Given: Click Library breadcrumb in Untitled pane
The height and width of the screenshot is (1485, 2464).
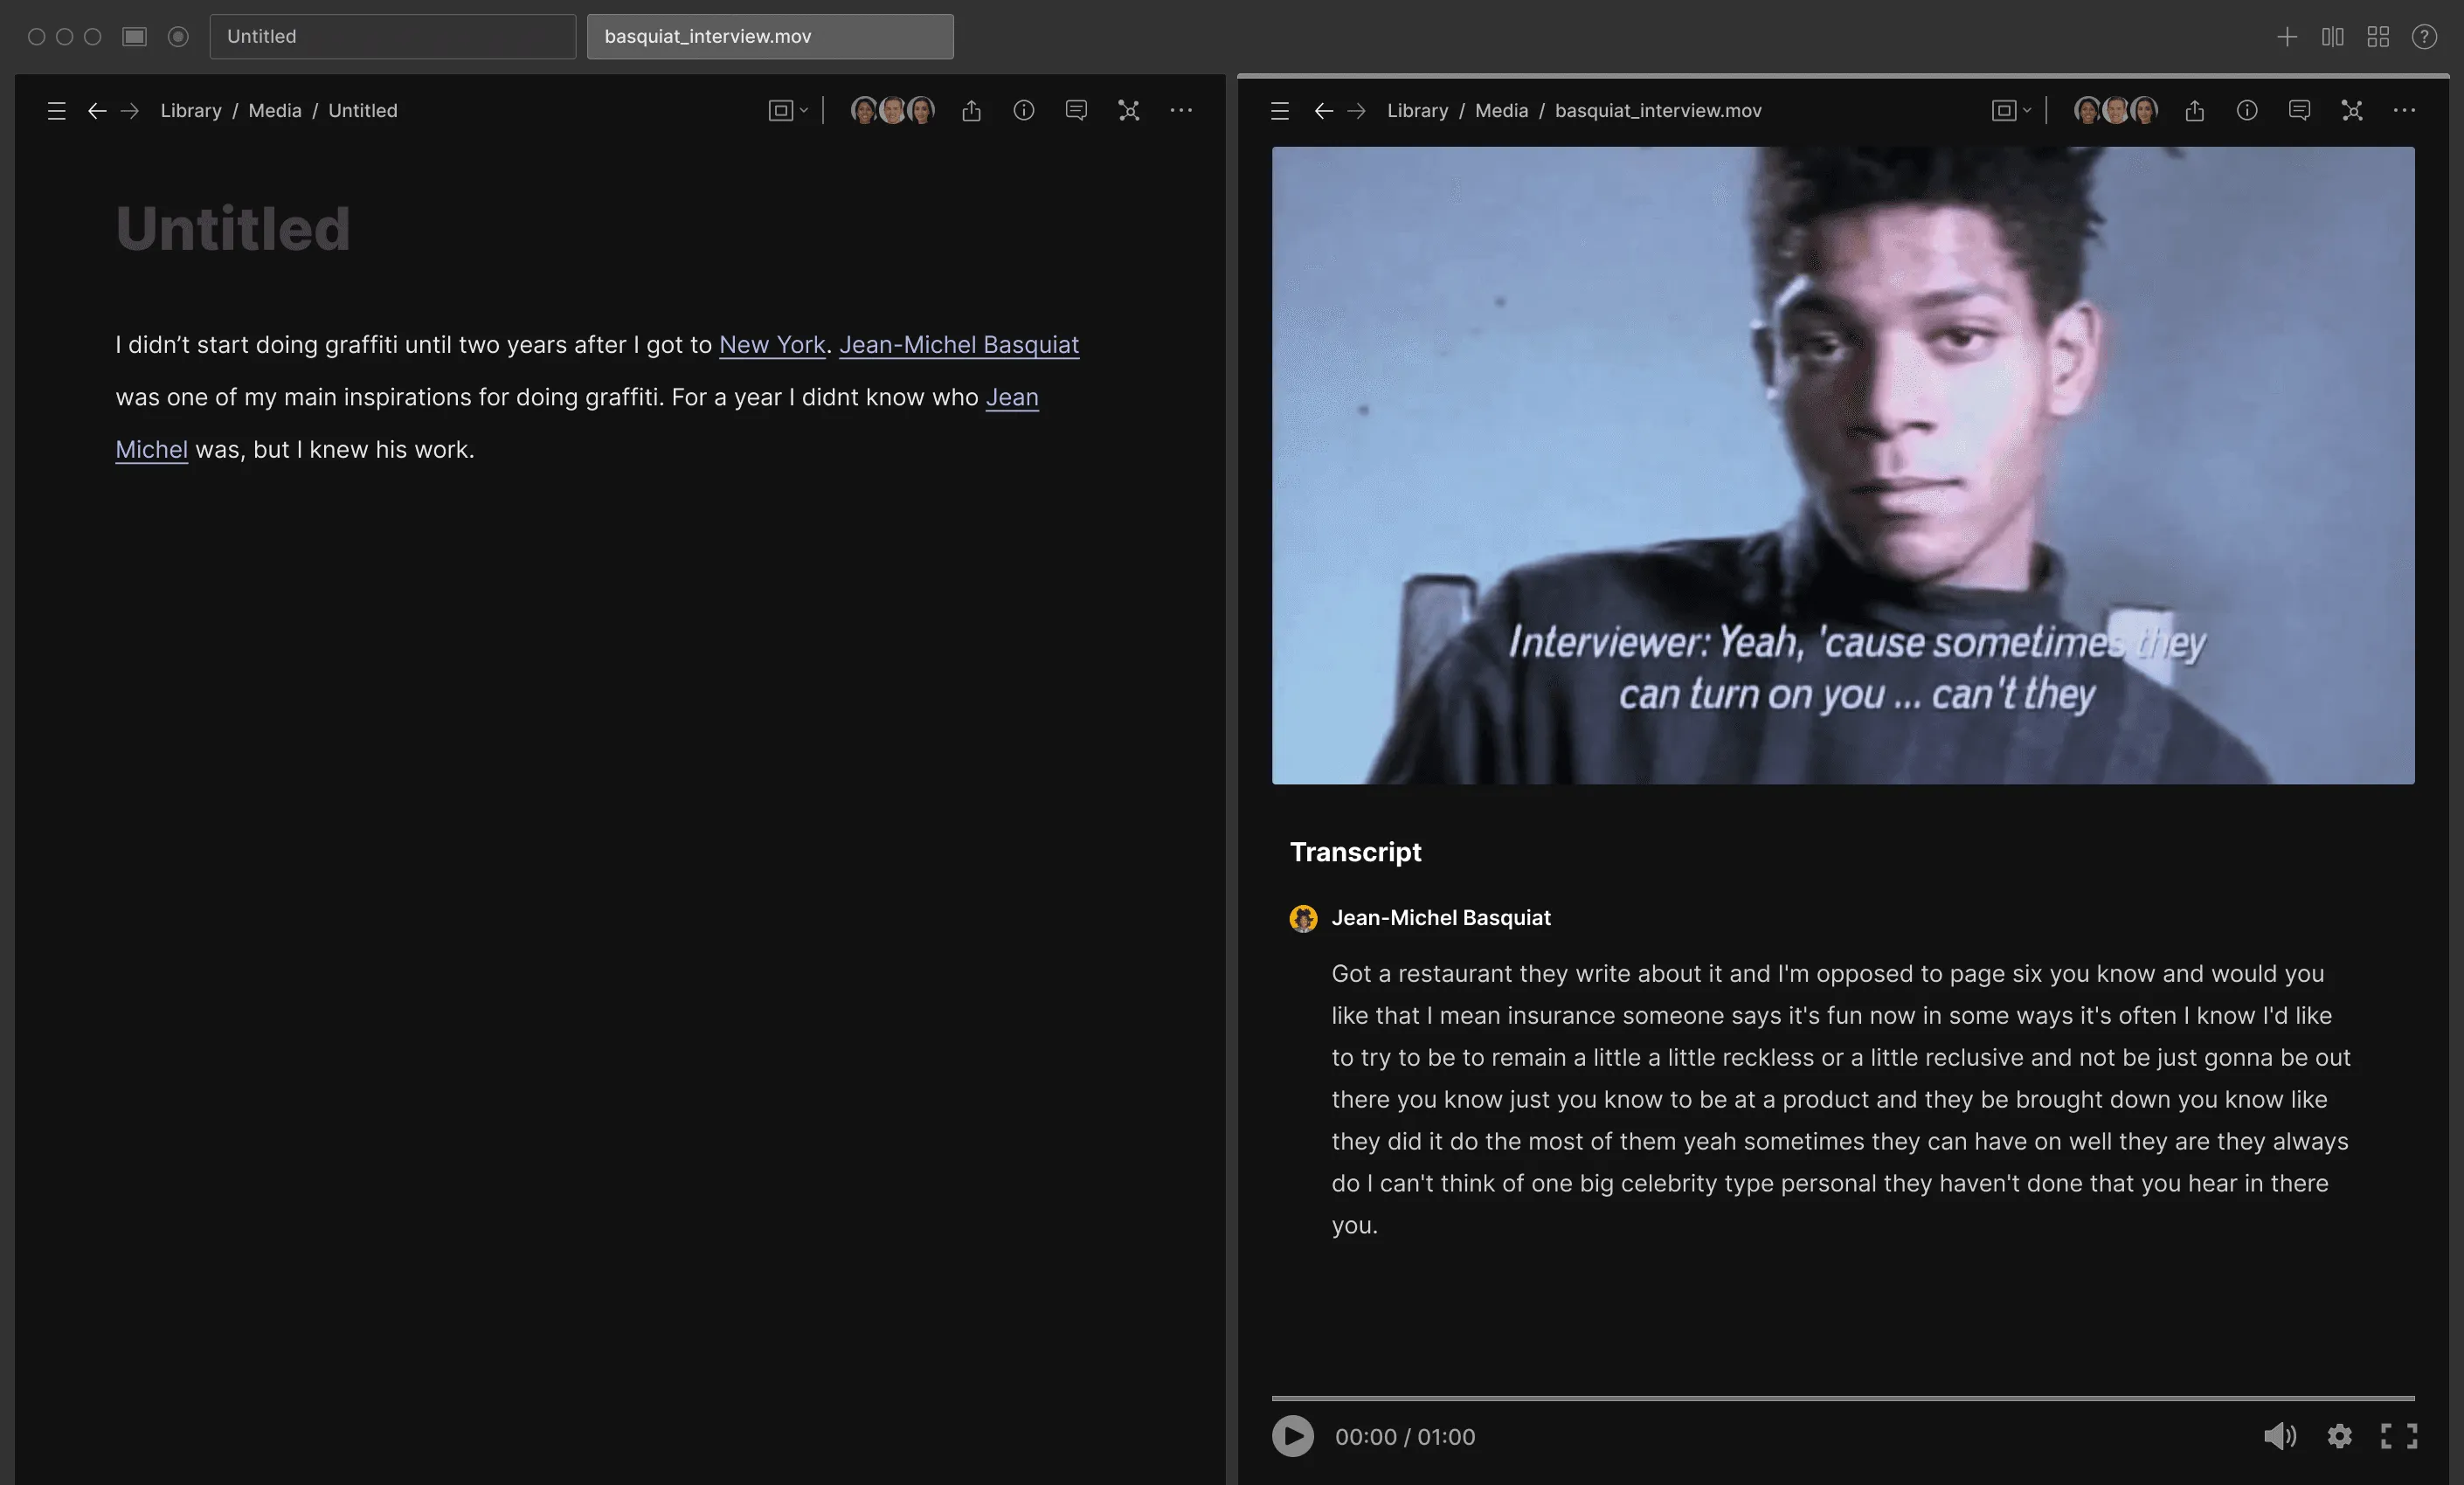Looking at the screenshot, I should (191, 111).
